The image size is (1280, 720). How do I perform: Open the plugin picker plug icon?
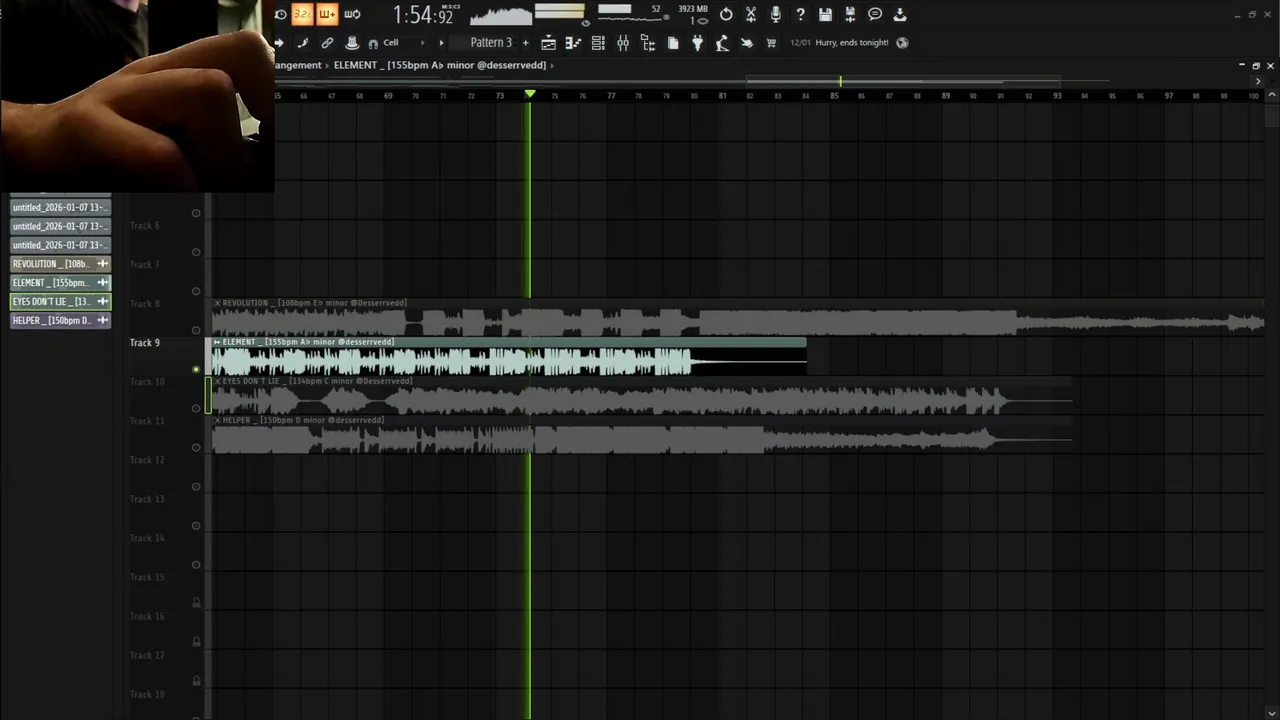coord(697,43)
